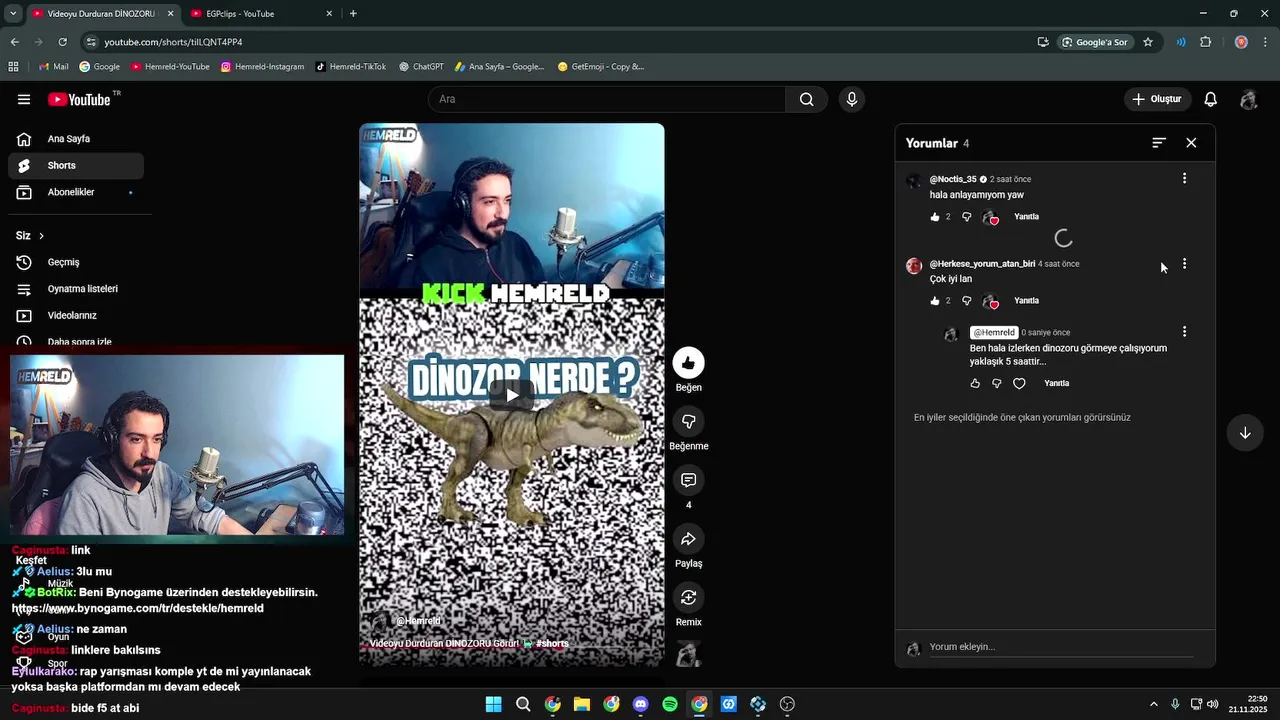The image size is (1280, 720).
Task: Like the Herkese_yorum_atan_biri comment
Action: [x=935, y=301]
